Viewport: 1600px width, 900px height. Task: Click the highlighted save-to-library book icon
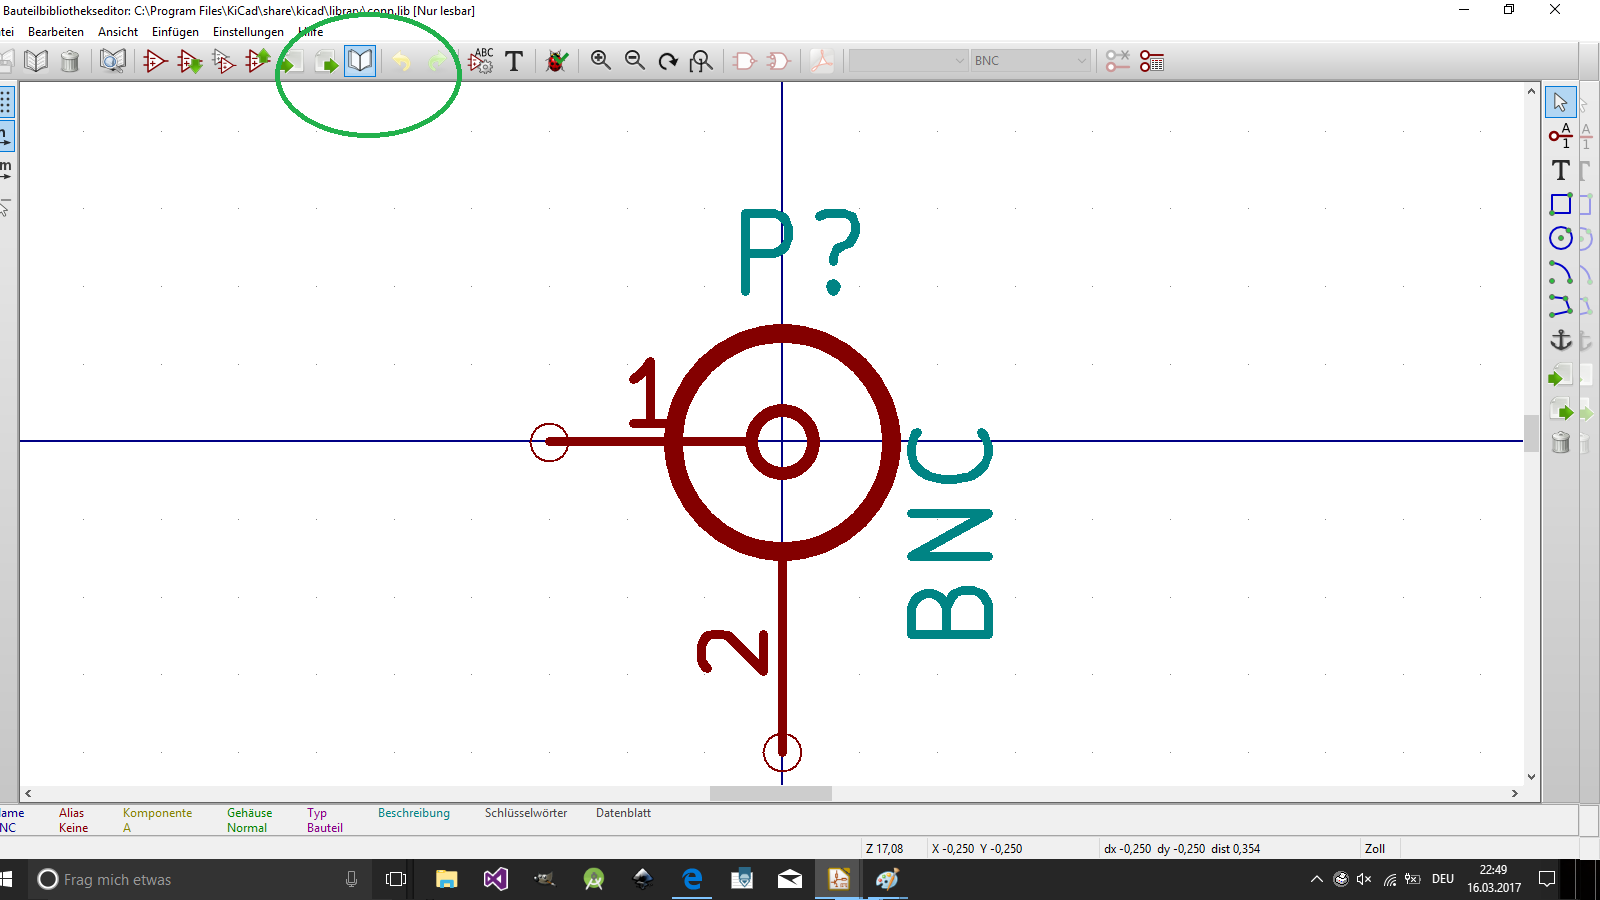click(360, 61)
